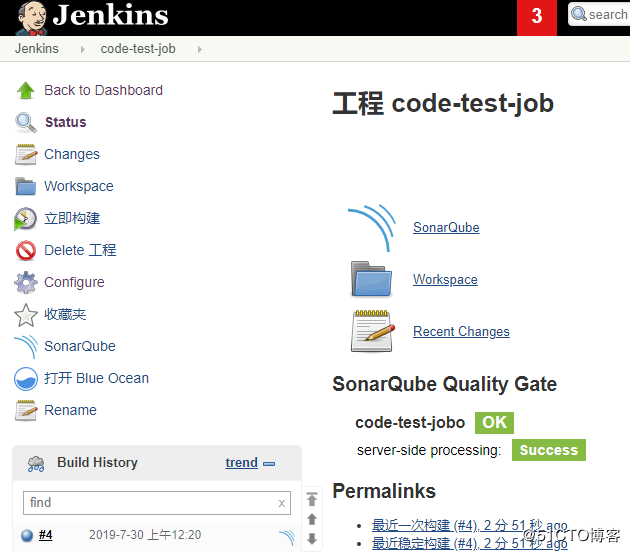Open code-test-job breadcrumb link
Image resolution: width=630 pixels, height=552 pixels.
(138, 49)
